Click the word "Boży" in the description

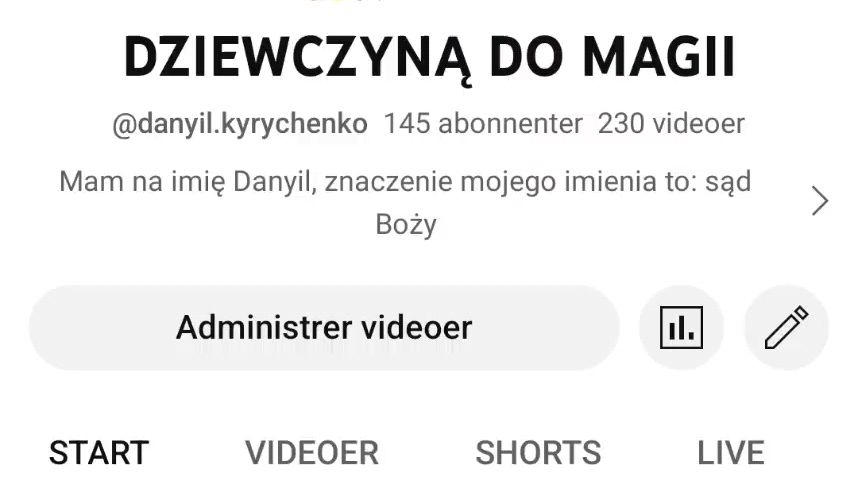tap(405, 225)
